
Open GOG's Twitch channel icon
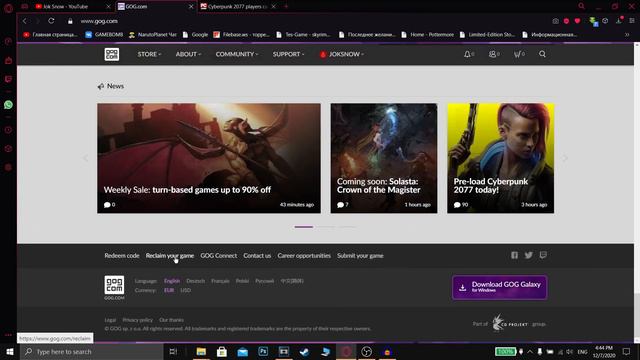[x=543, y=255]
